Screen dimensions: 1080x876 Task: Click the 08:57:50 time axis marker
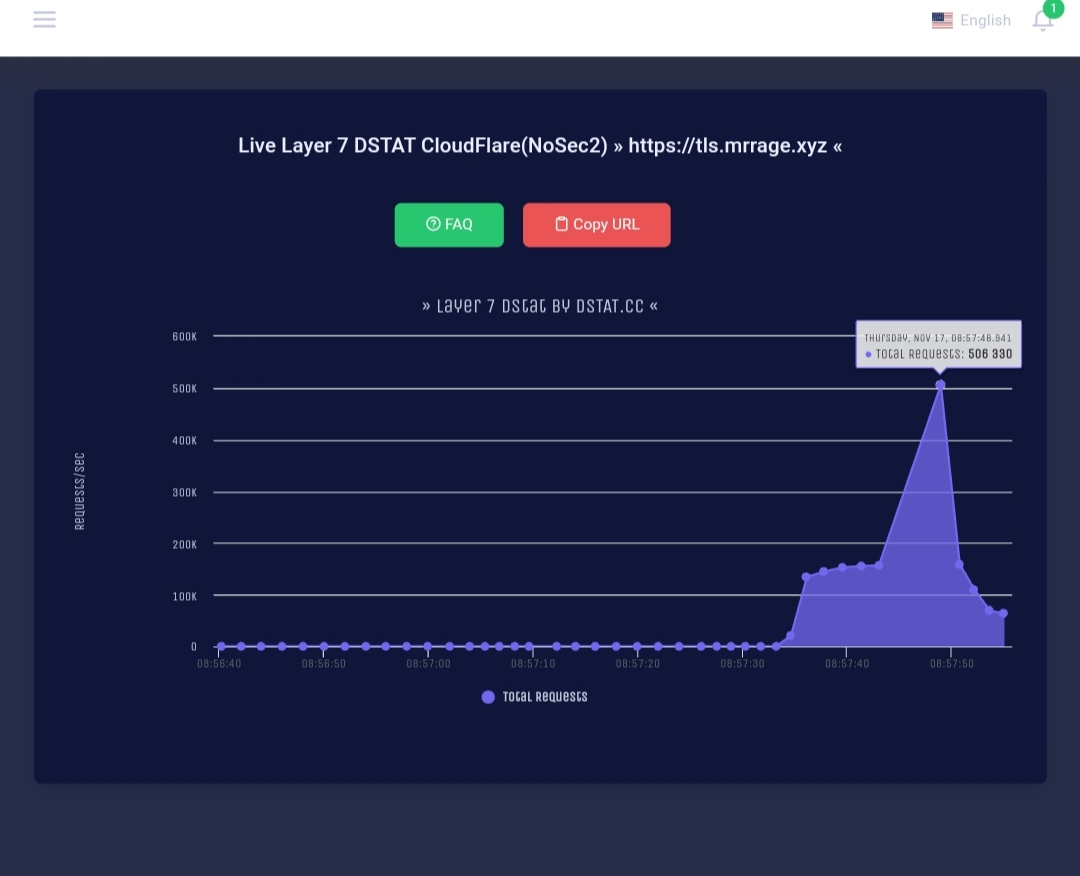(x=951, y=664)
